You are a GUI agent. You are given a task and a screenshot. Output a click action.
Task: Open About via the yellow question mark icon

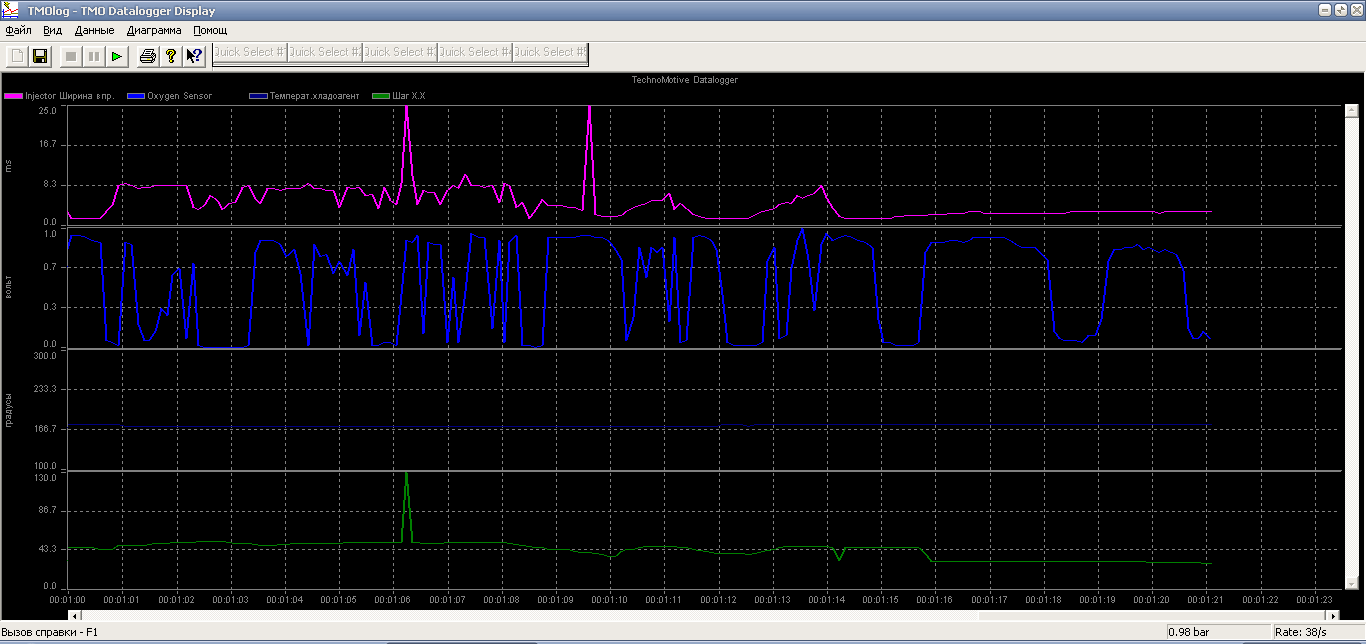pos(171,56)
